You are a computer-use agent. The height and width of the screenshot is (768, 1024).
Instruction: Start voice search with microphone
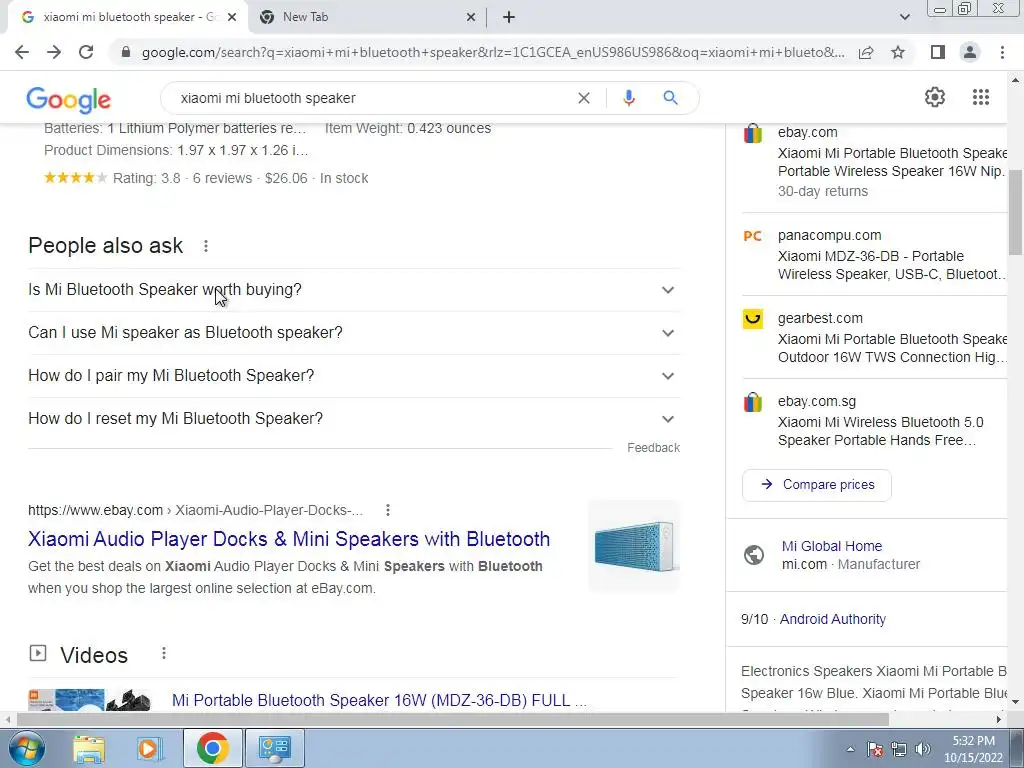click(628, 98)
